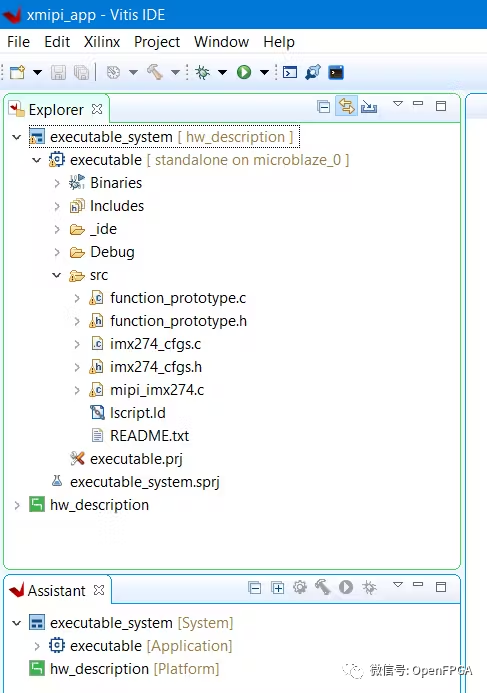Collapse the executable_system project node
Viewport: 487px width, 693px height.
point(17,137)
